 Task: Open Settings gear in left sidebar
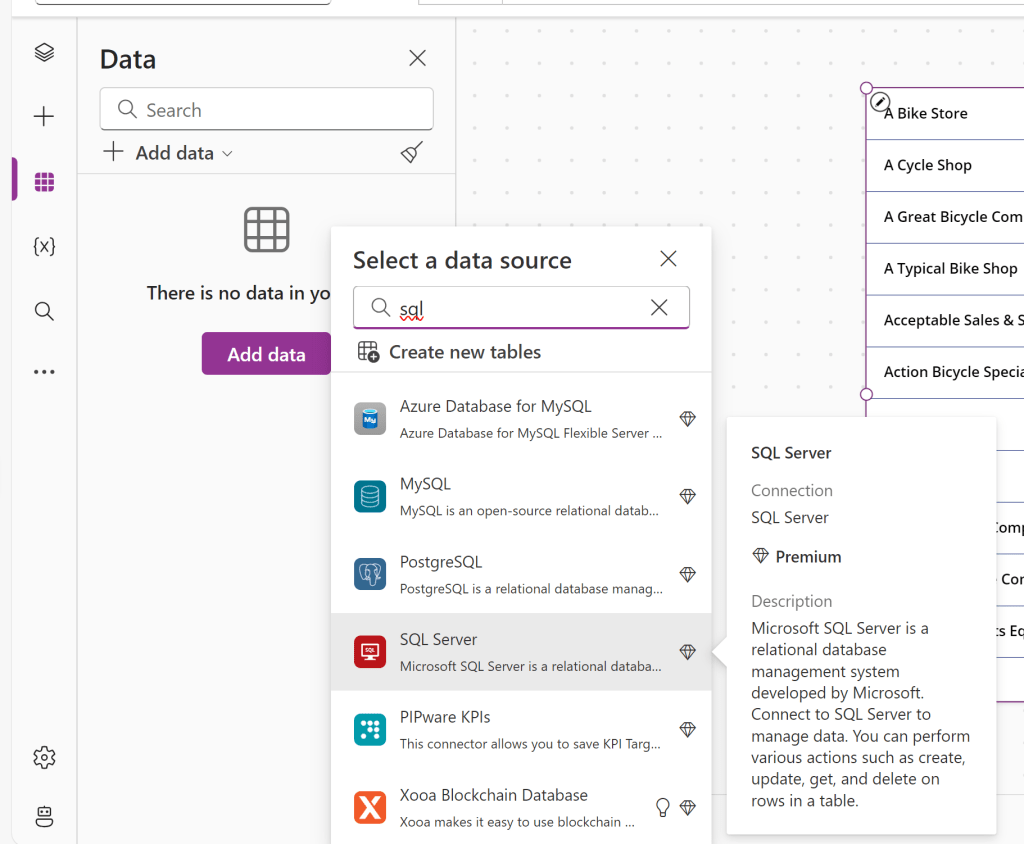pos(44,757)
